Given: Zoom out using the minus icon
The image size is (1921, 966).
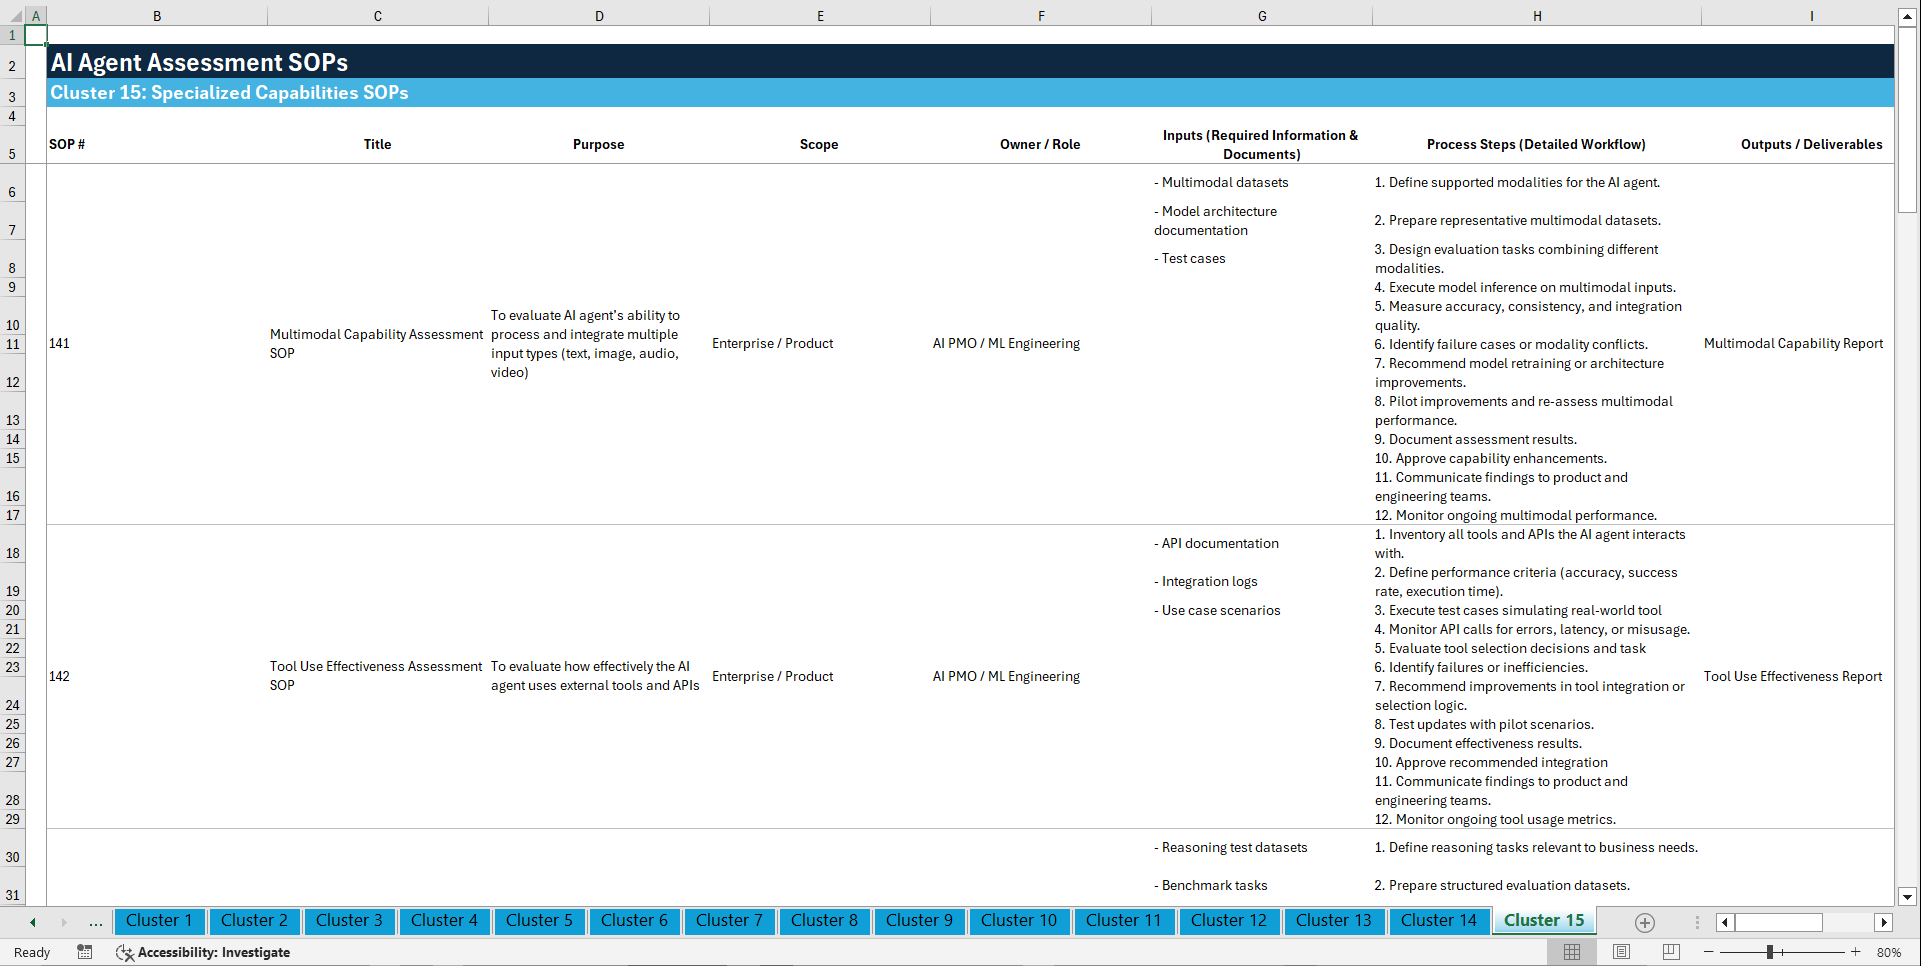Looking at the screenshot, I should [x=1709, y=952].
